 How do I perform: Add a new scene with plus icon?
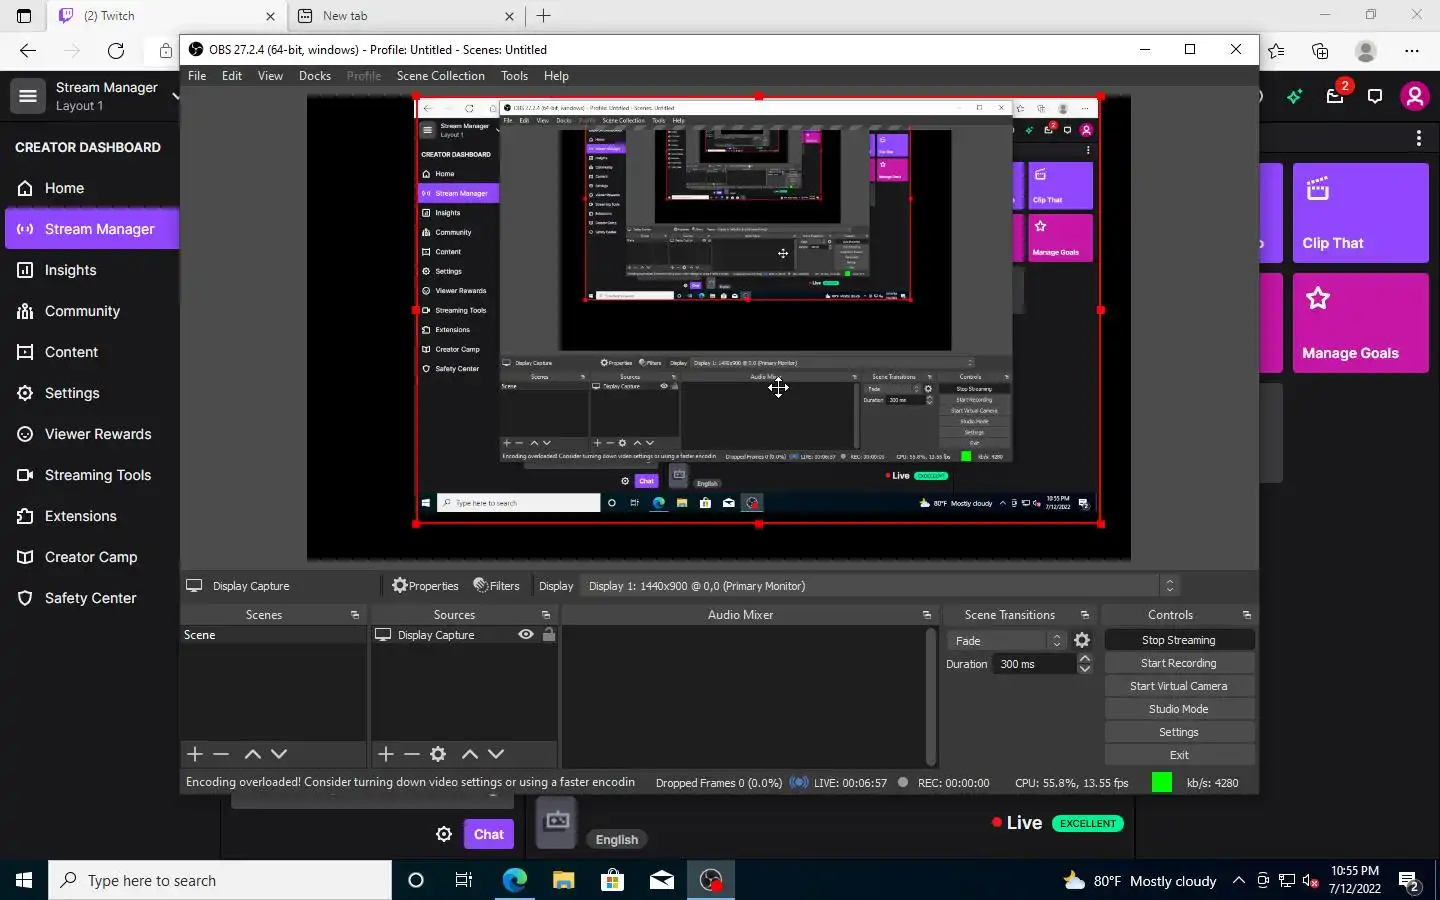click(x=195, y=754)
